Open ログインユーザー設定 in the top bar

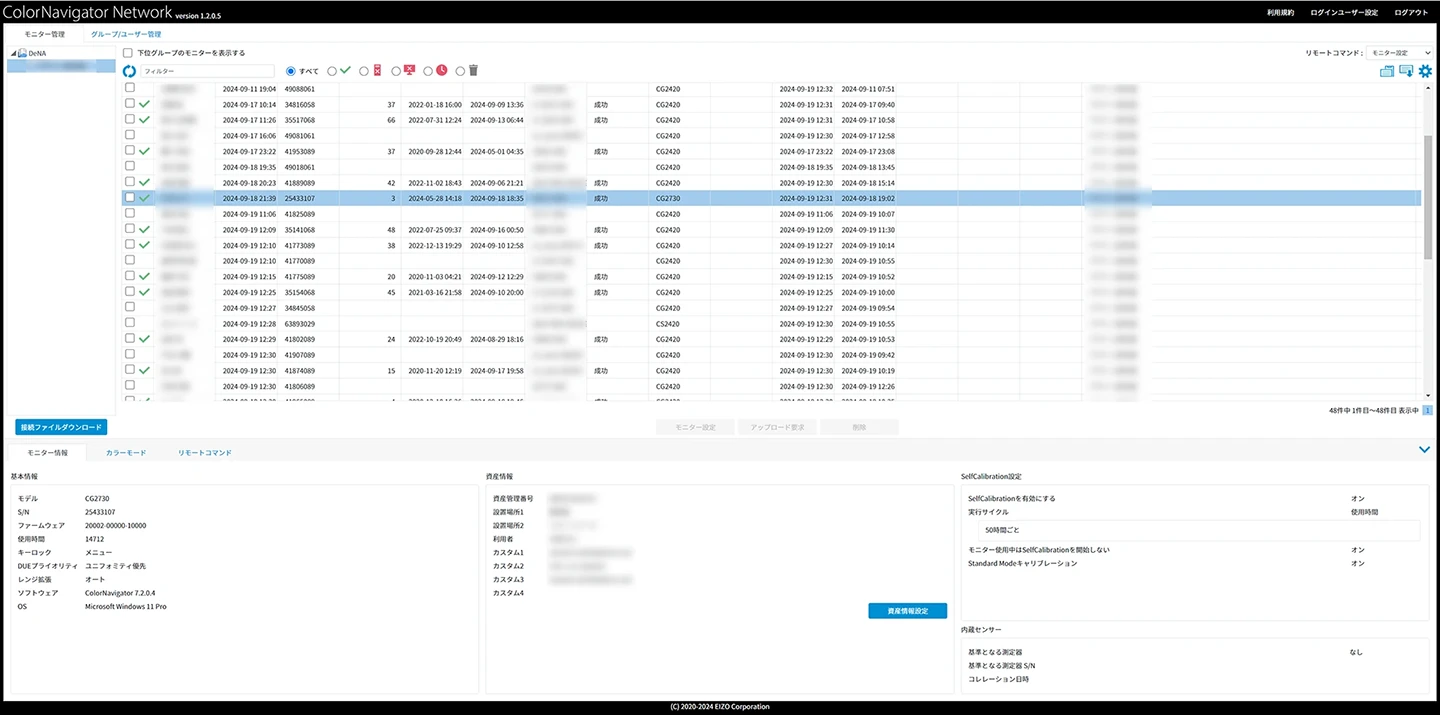[x=1344, y=12]
